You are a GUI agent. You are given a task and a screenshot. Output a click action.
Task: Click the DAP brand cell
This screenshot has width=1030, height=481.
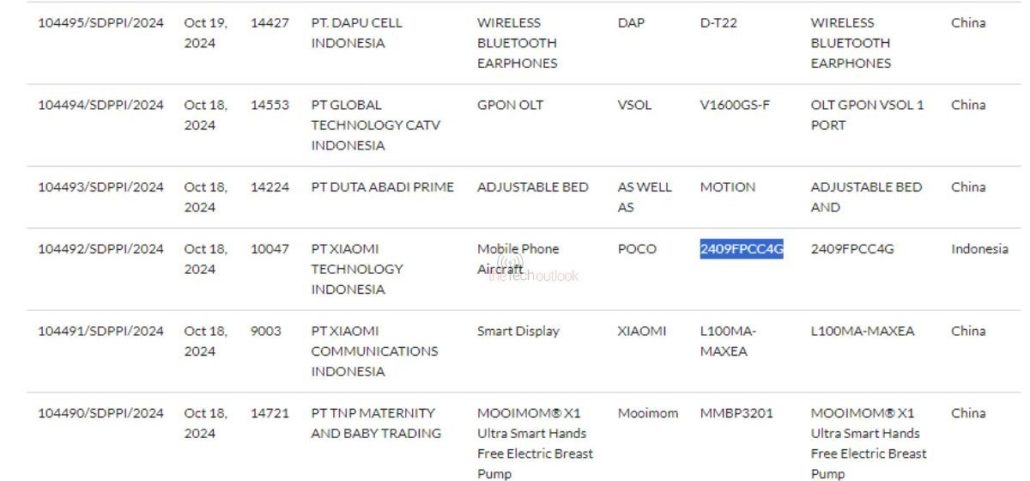point(631,23)
